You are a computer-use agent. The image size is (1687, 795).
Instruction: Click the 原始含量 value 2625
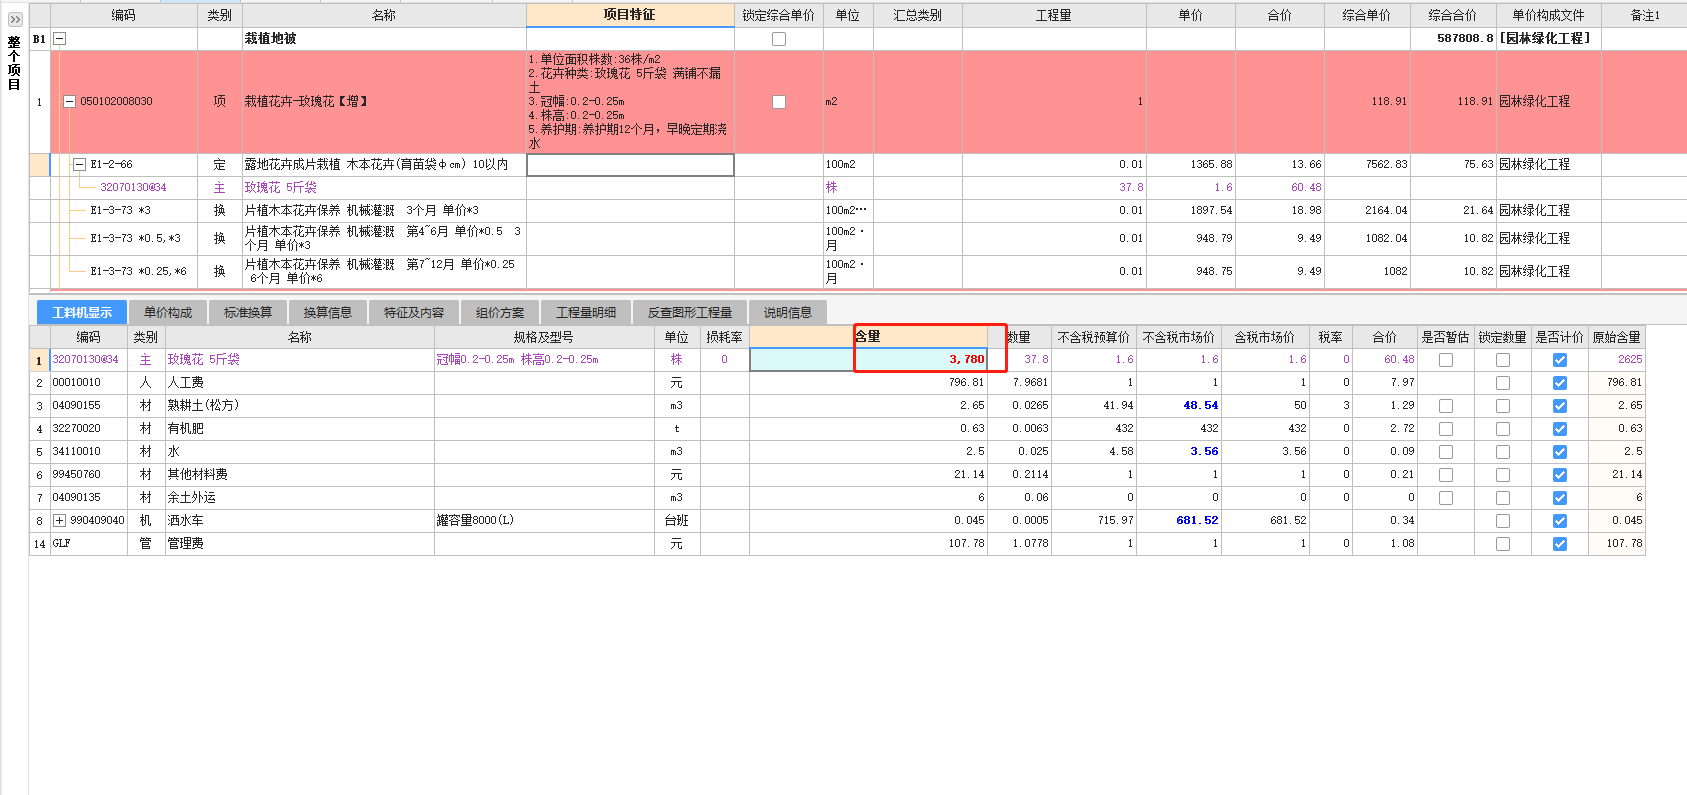[1630, 360]
